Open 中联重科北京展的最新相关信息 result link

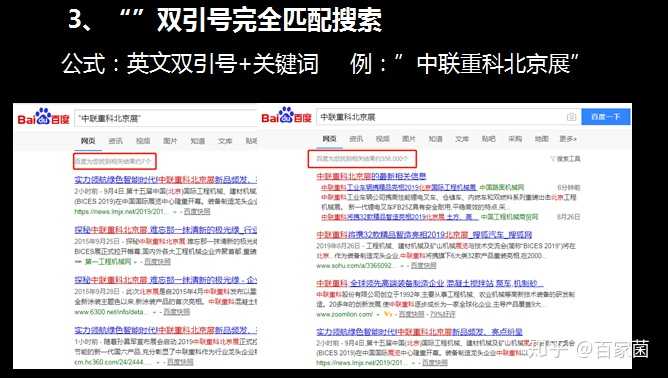point(371,176)
